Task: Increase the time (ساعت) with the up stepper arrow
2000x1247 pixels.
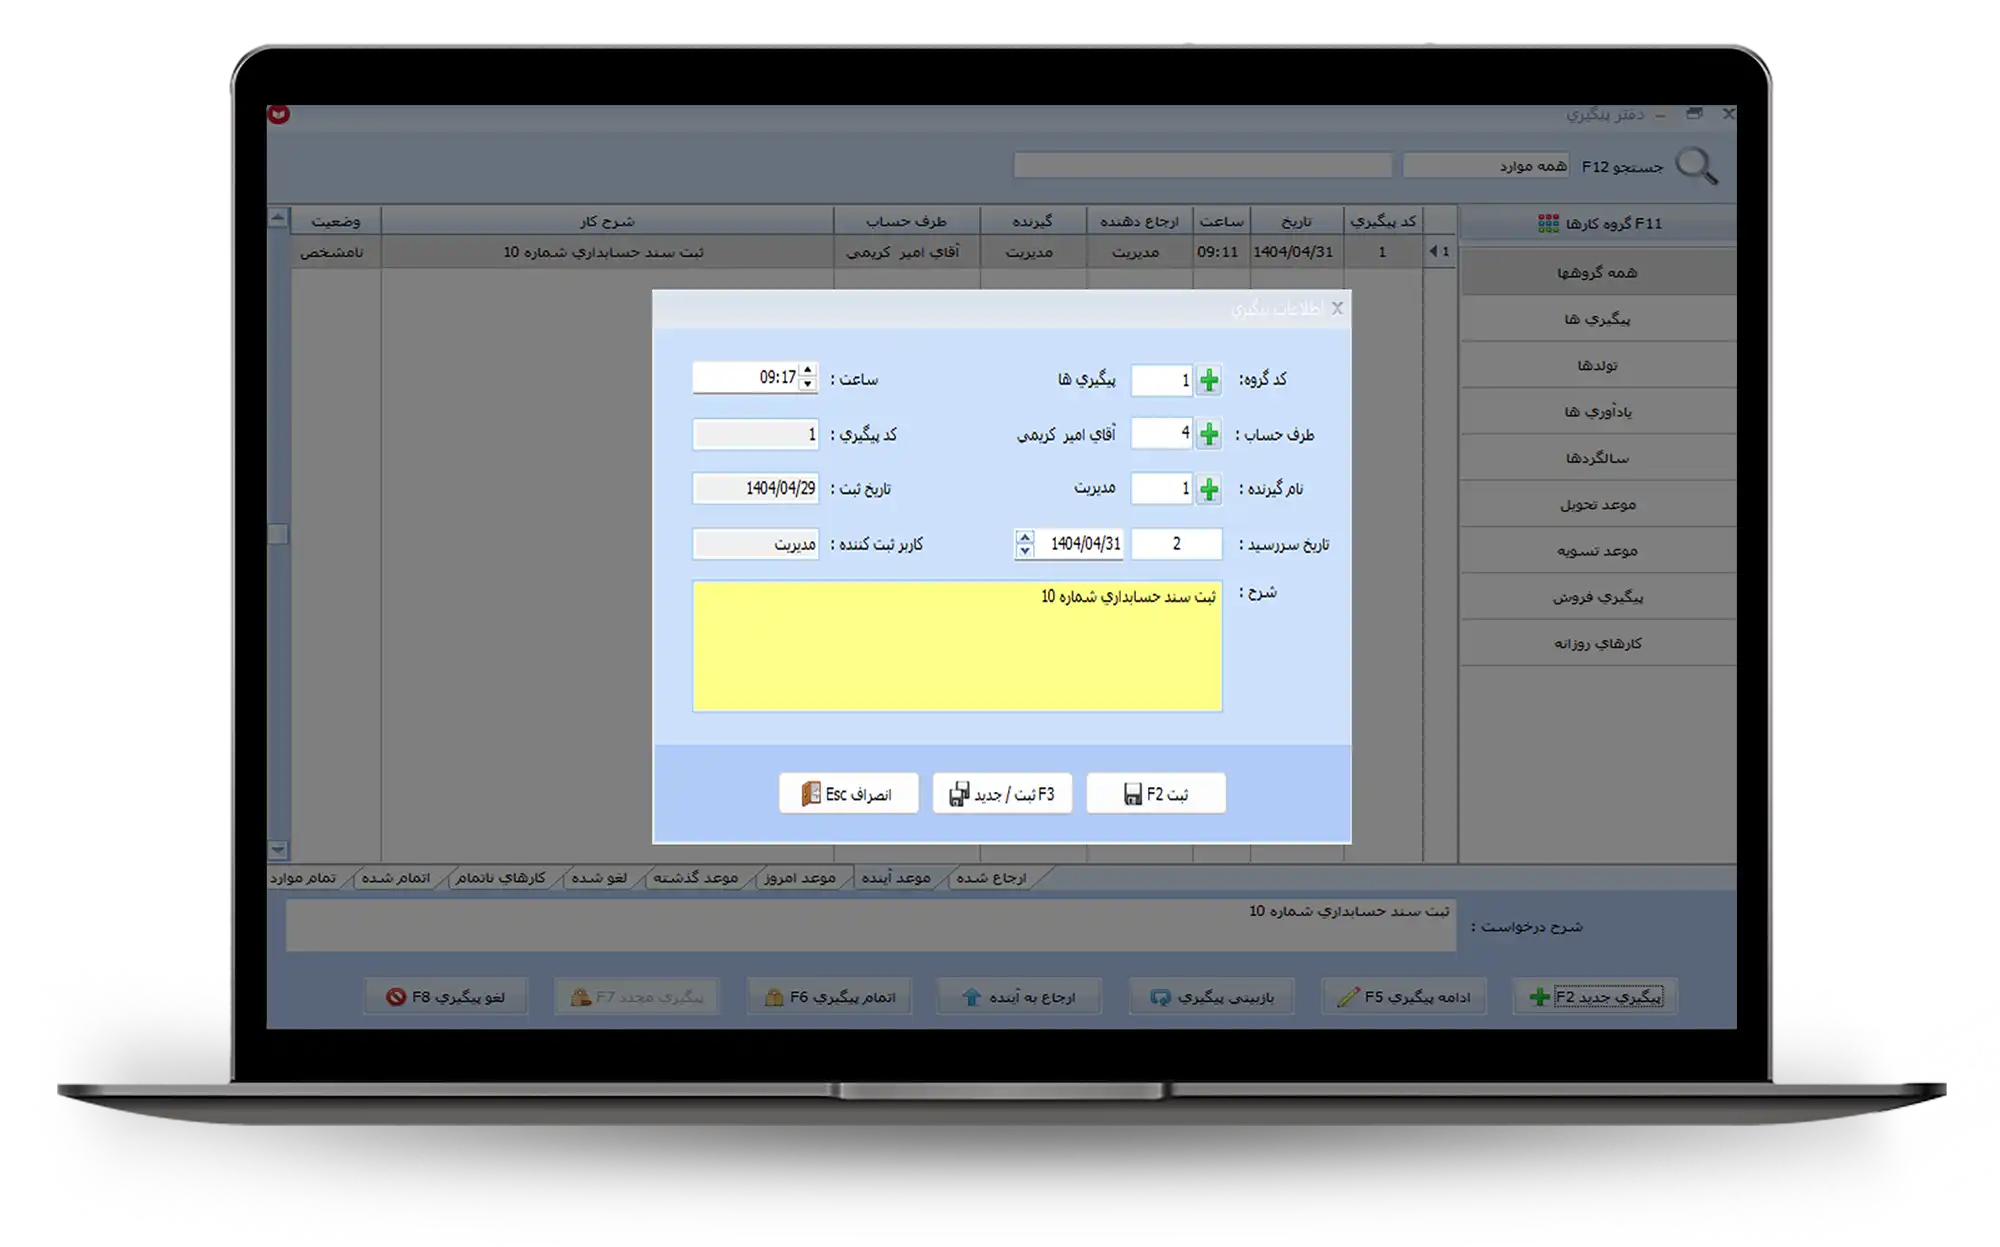Action: [808, 370]
